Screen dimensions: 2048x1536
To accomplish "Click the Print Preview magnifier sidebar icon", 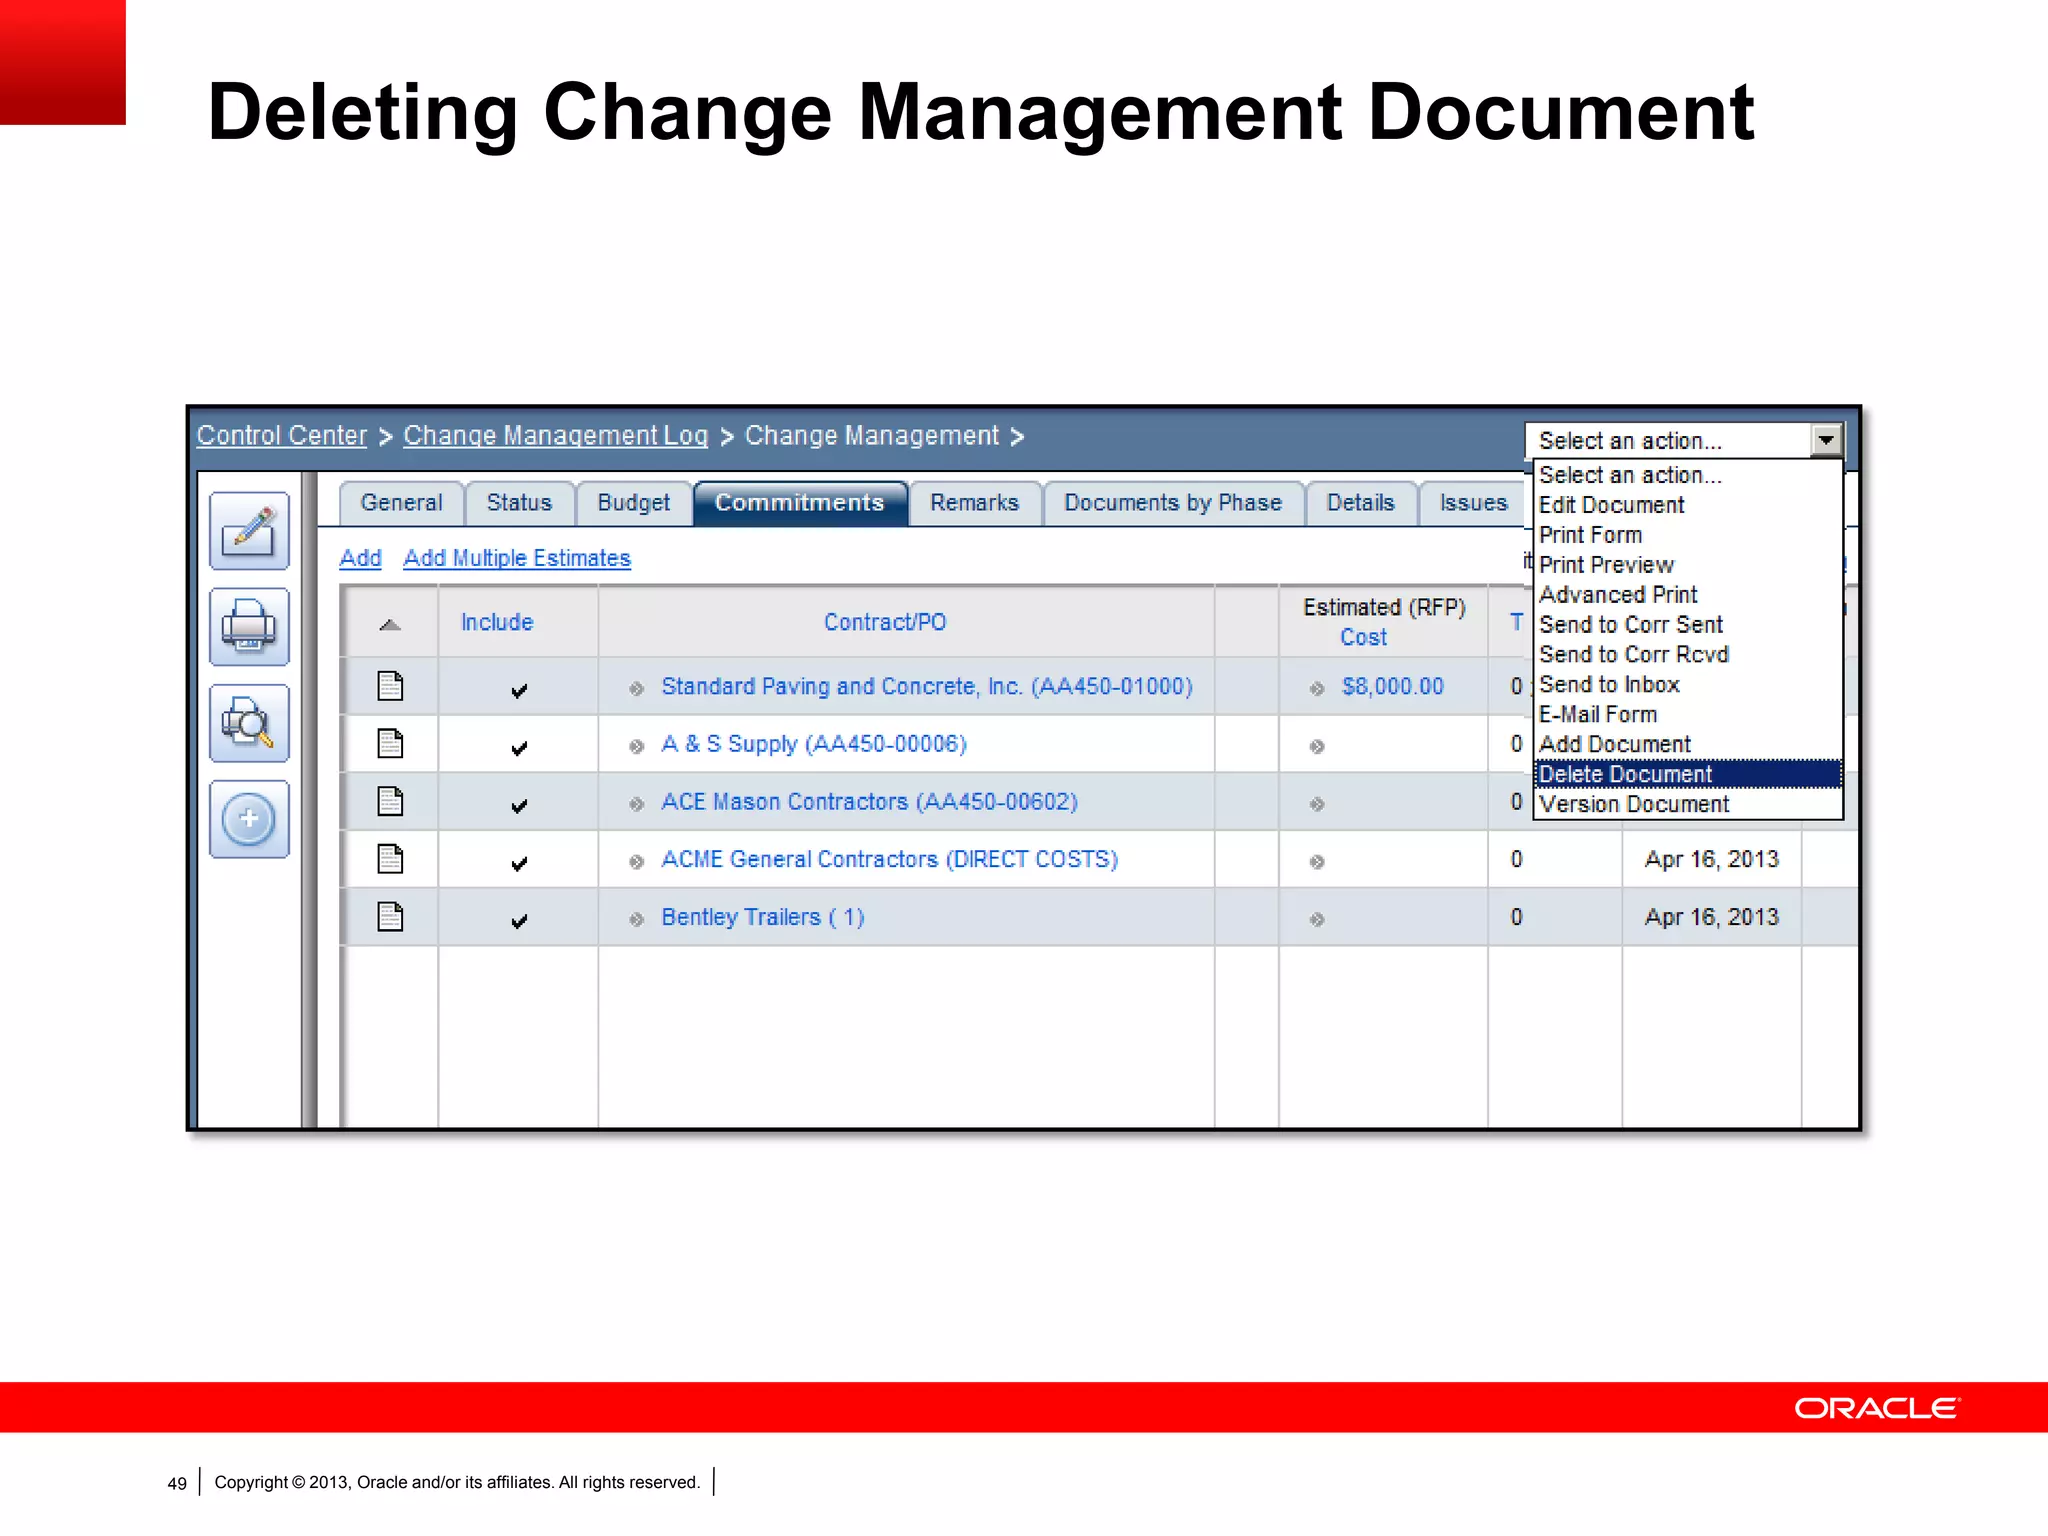I will coord(249,723).
